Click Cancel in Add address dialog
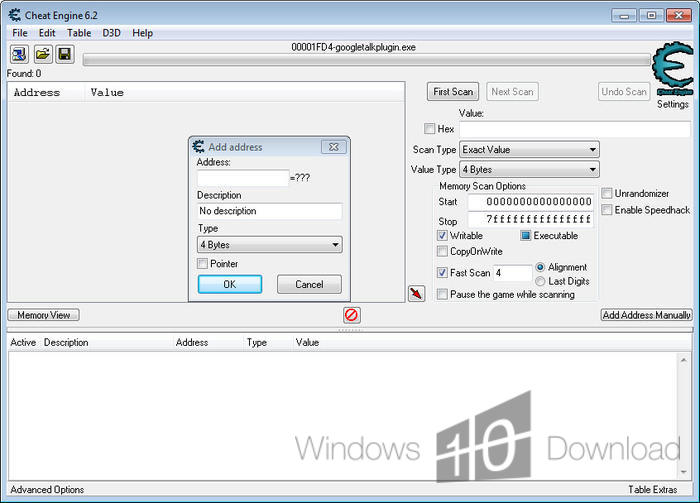Image resolution: width=700 pixels, height=503 pixels. (x=309, y=284)
